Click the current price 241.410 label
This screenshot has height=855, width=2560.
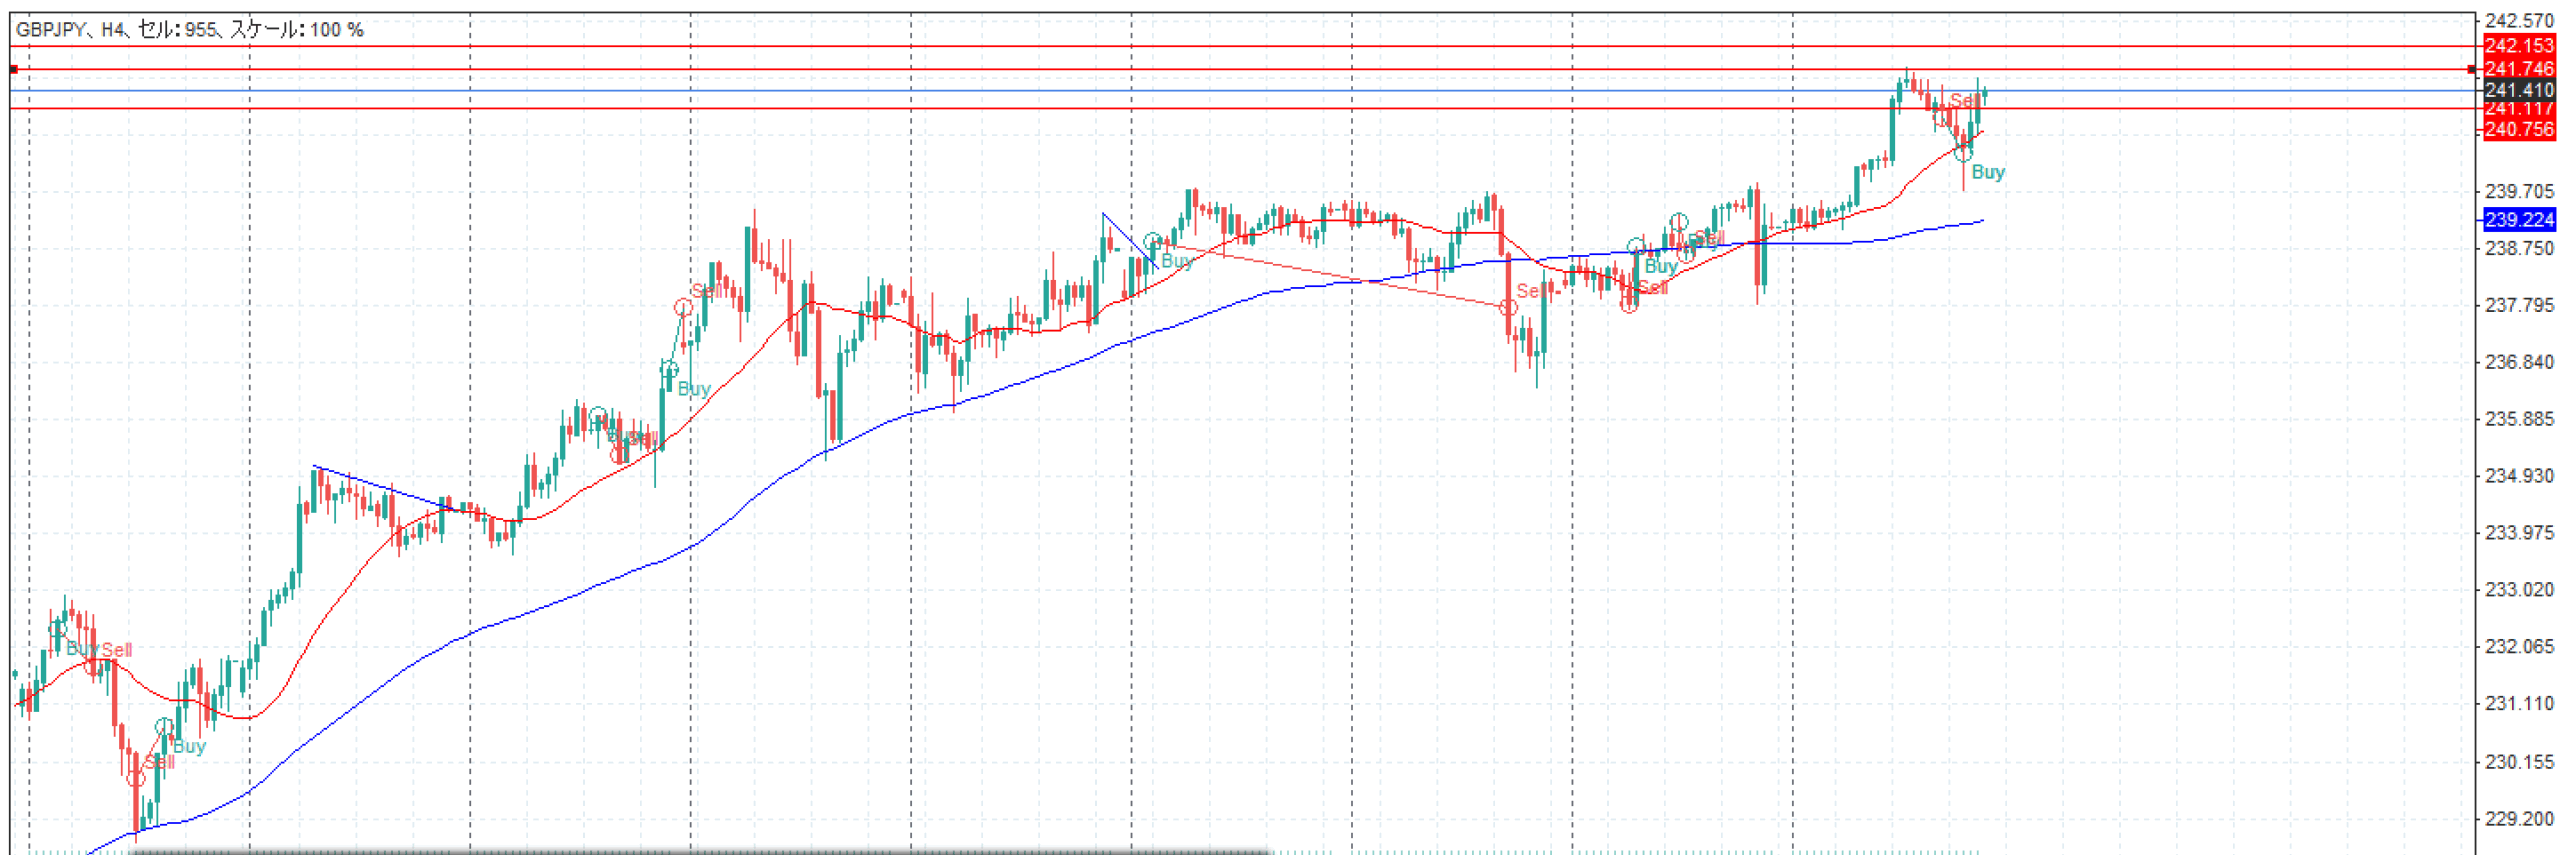[2518, 90]
